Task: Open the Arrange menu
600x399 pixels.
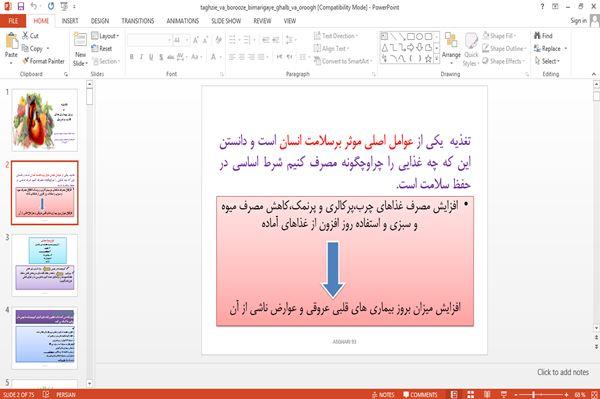Action: point(451,47)
